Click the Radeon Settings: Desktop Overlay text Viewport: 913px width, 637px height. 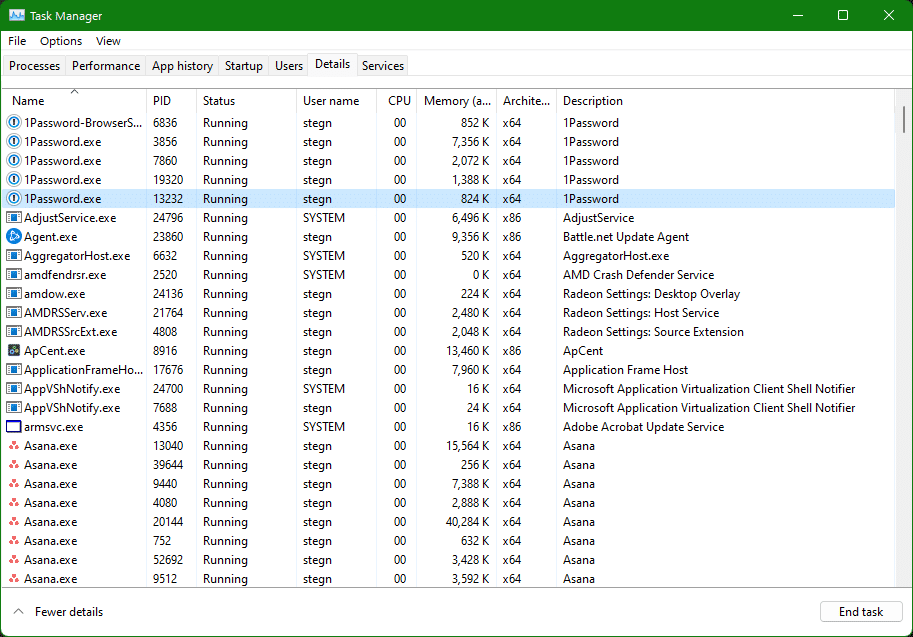click(651, 293)
